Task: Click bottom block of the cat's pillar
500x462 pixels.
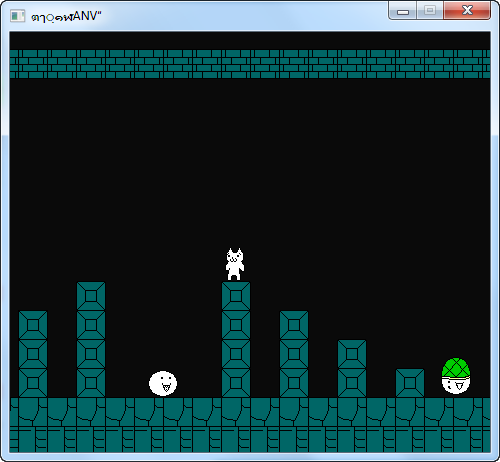Action: tap(236, 383)
